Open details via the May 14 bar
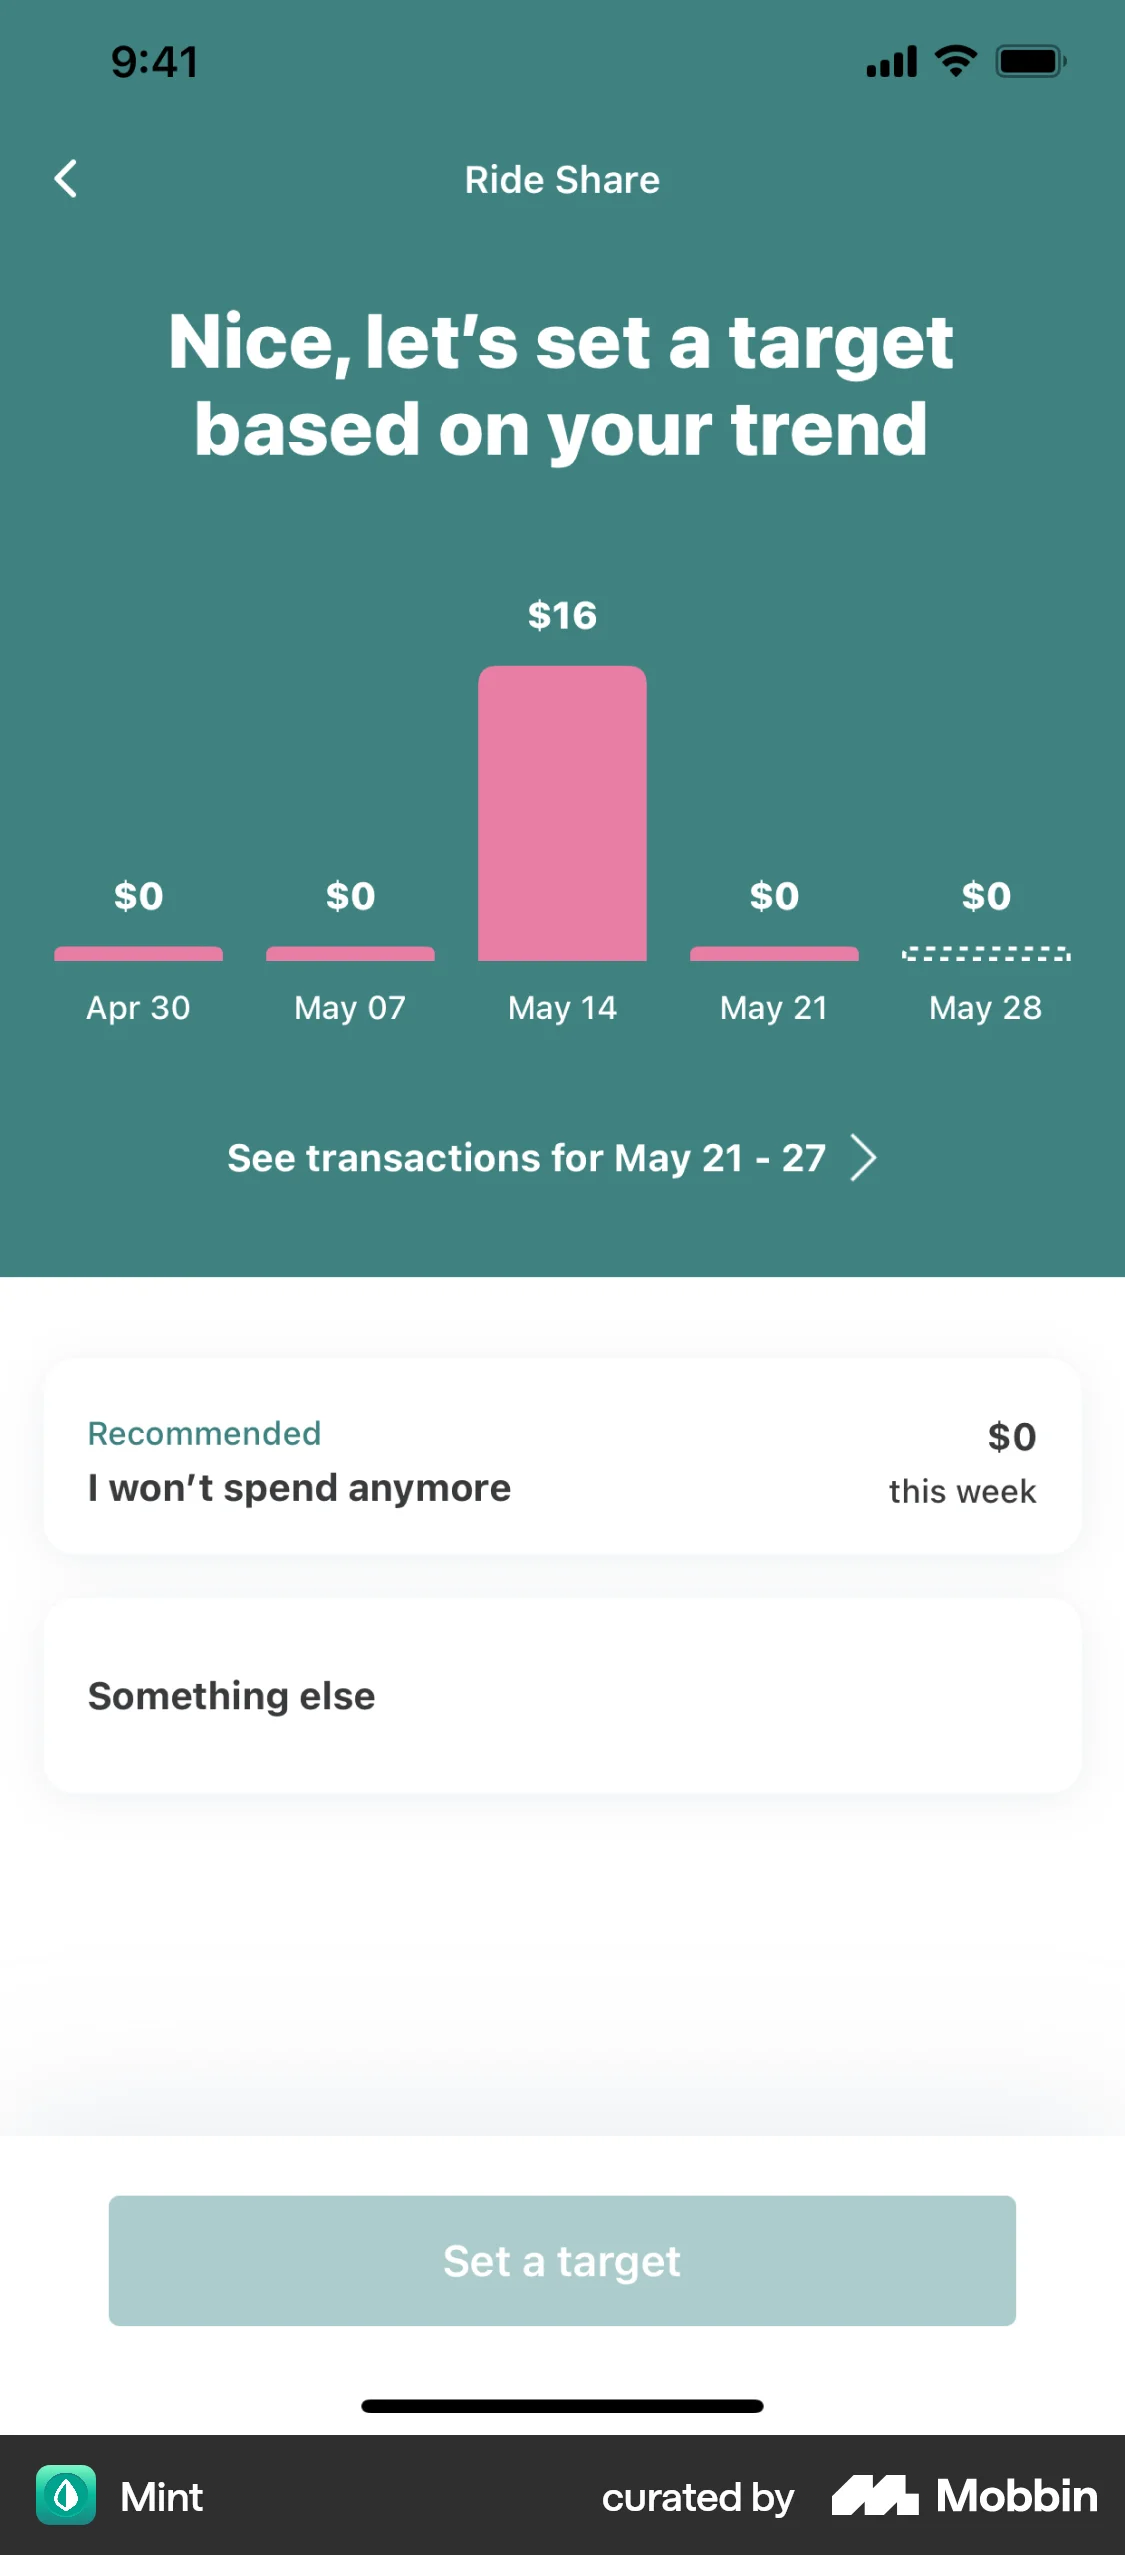1125x2555 pixels. point(562,810)
